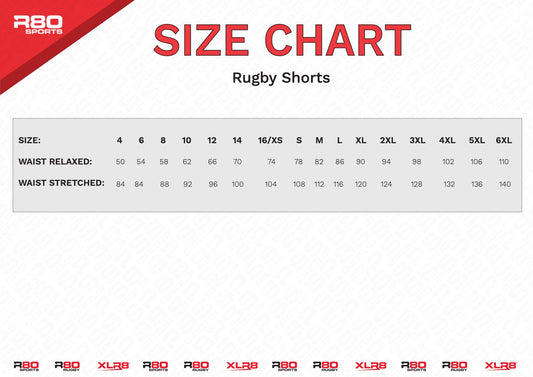533x377 pixels.
Task: Click the first XLR8 logo in the footer
Action: click(113, 366)
